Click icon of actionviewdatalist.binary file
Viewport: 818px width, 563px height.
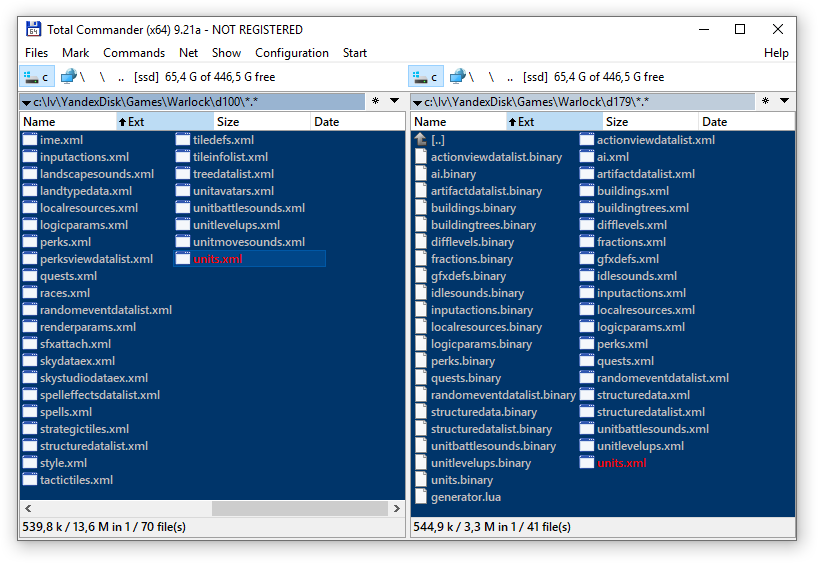(x=421, y=157)
